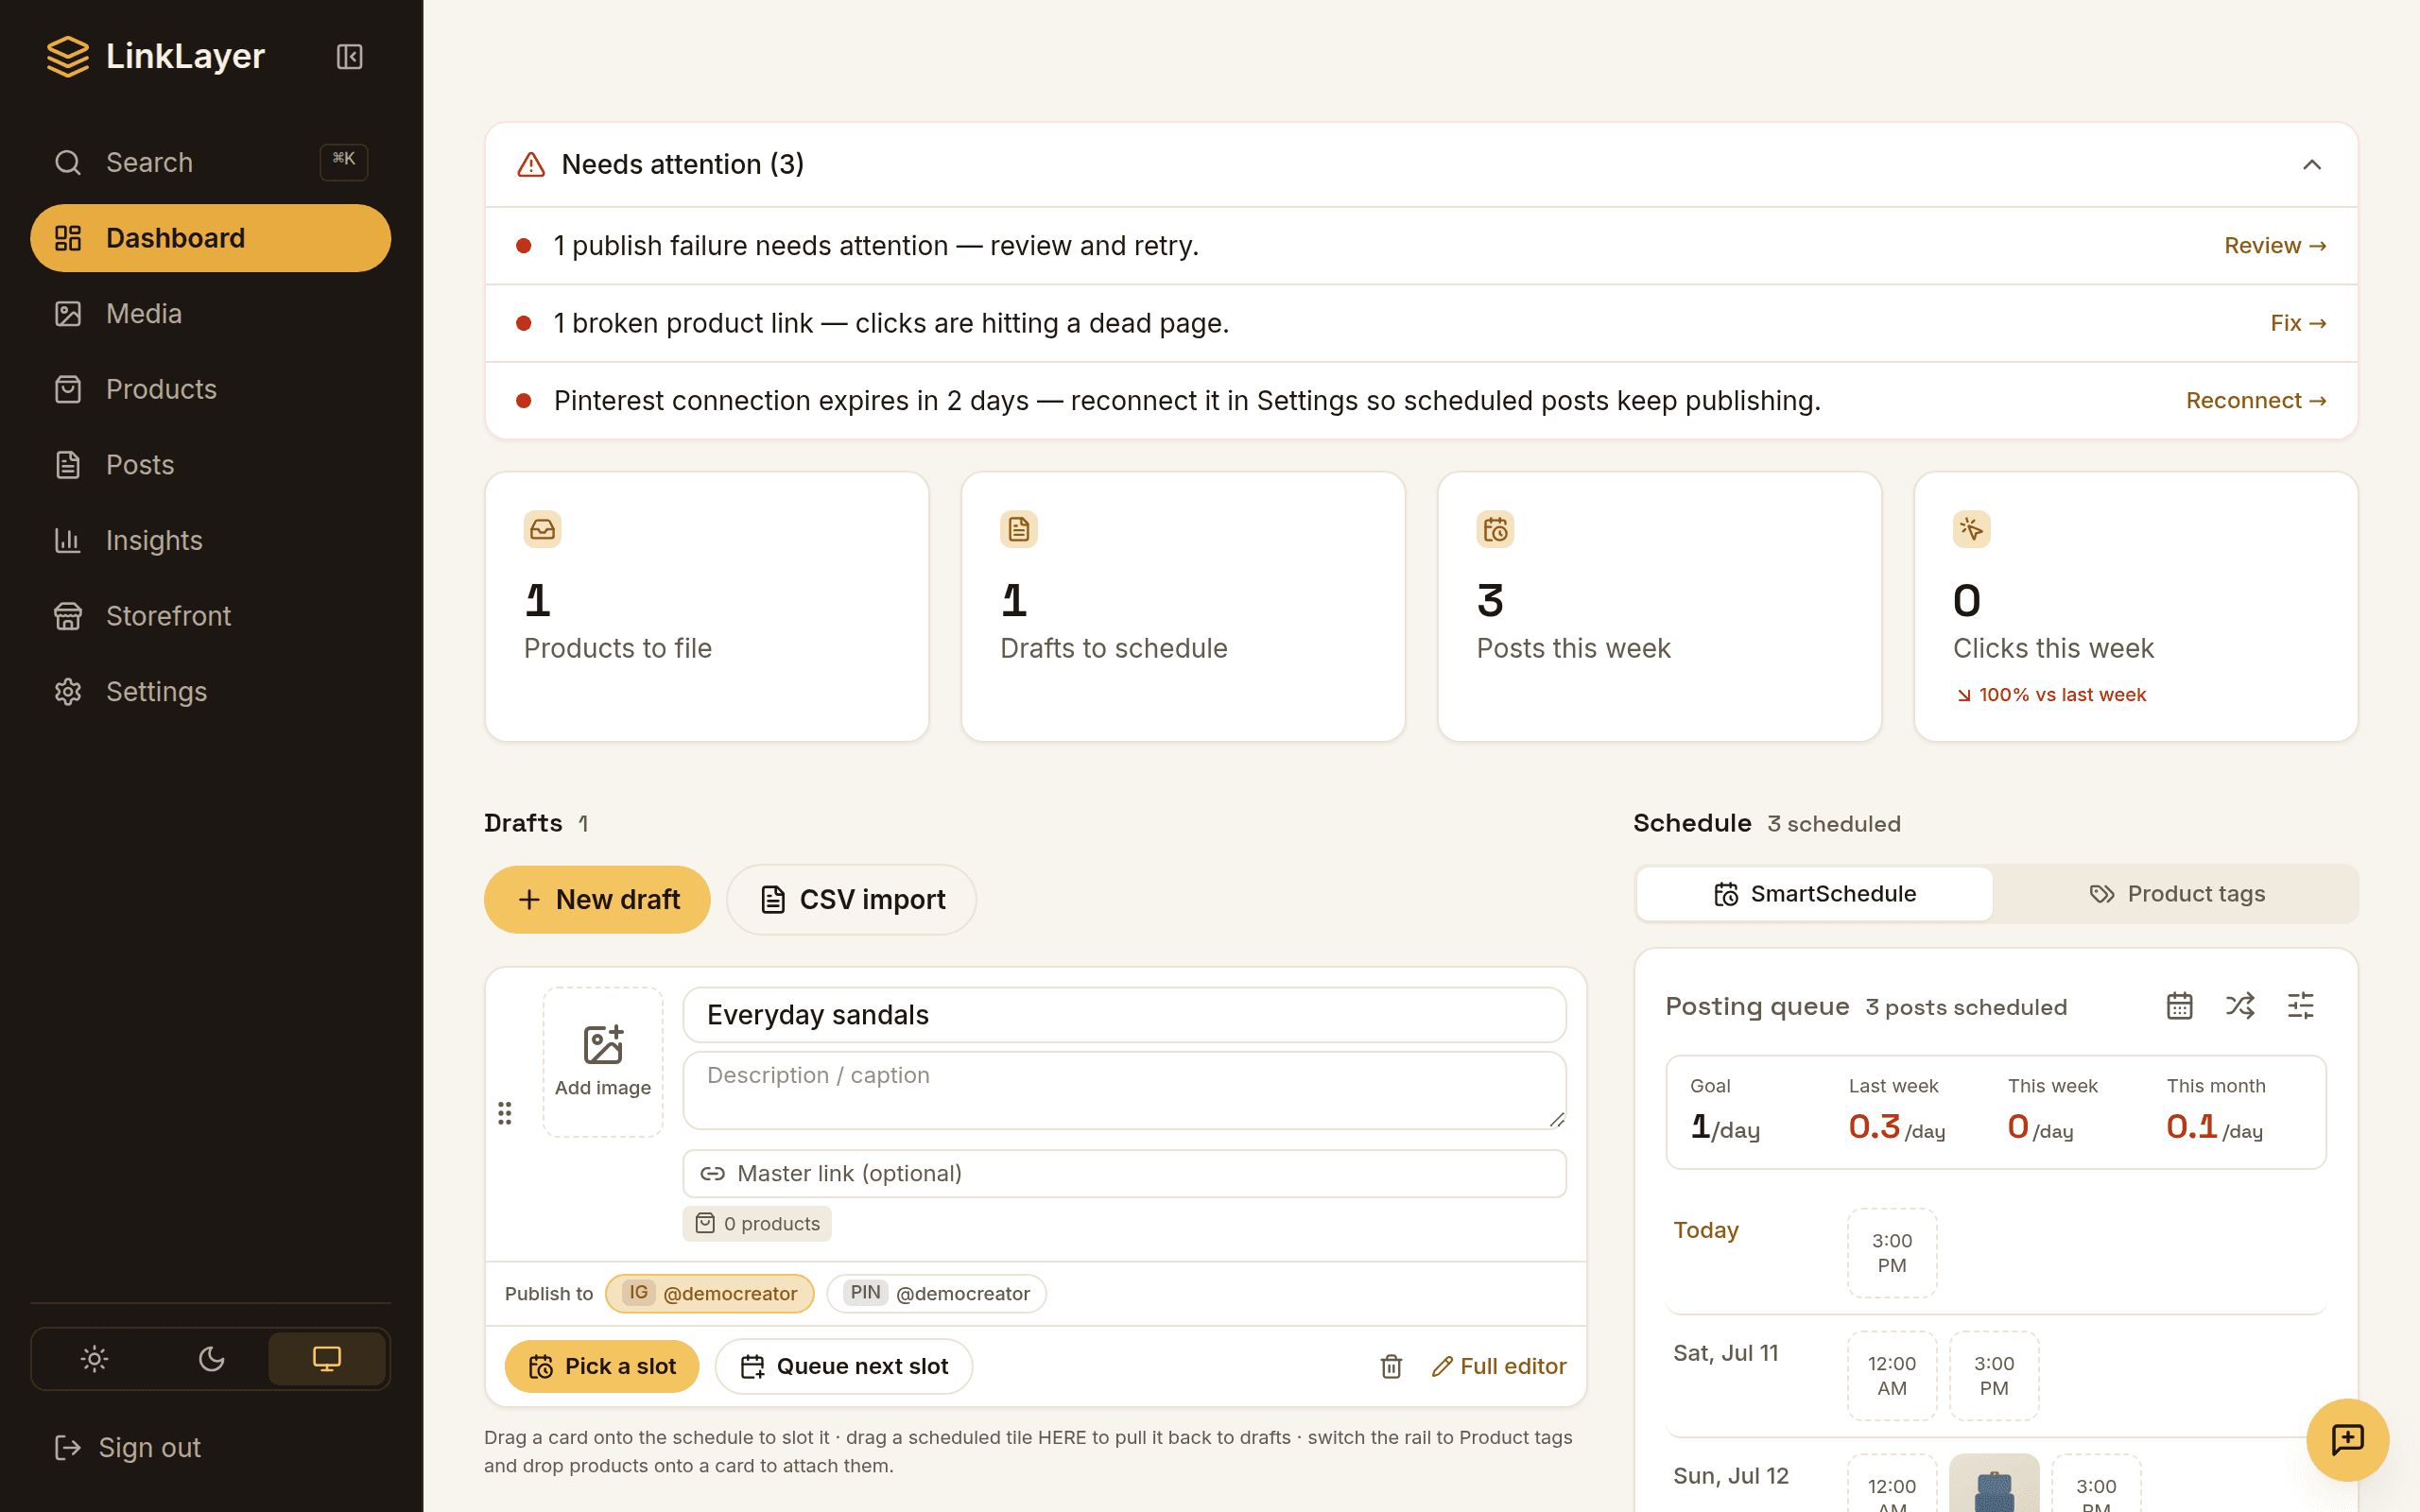Screen dimensions: 2420x1512
Task: Open posting queue calendar view icon
Action: click(x=2179, y=1006)
